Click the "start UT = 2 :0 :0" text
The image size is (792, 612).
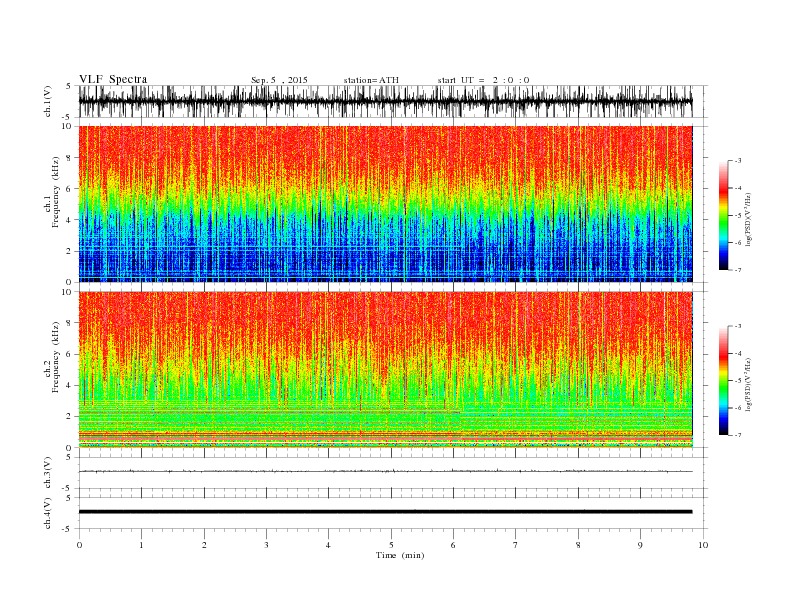[483, 80]
